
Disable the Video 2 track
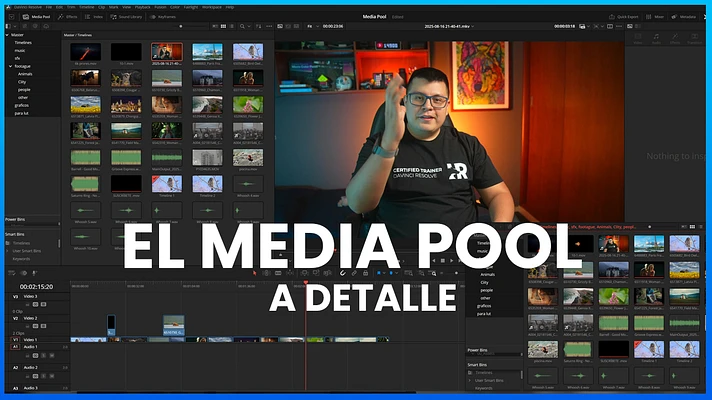(x=44, y=326)
